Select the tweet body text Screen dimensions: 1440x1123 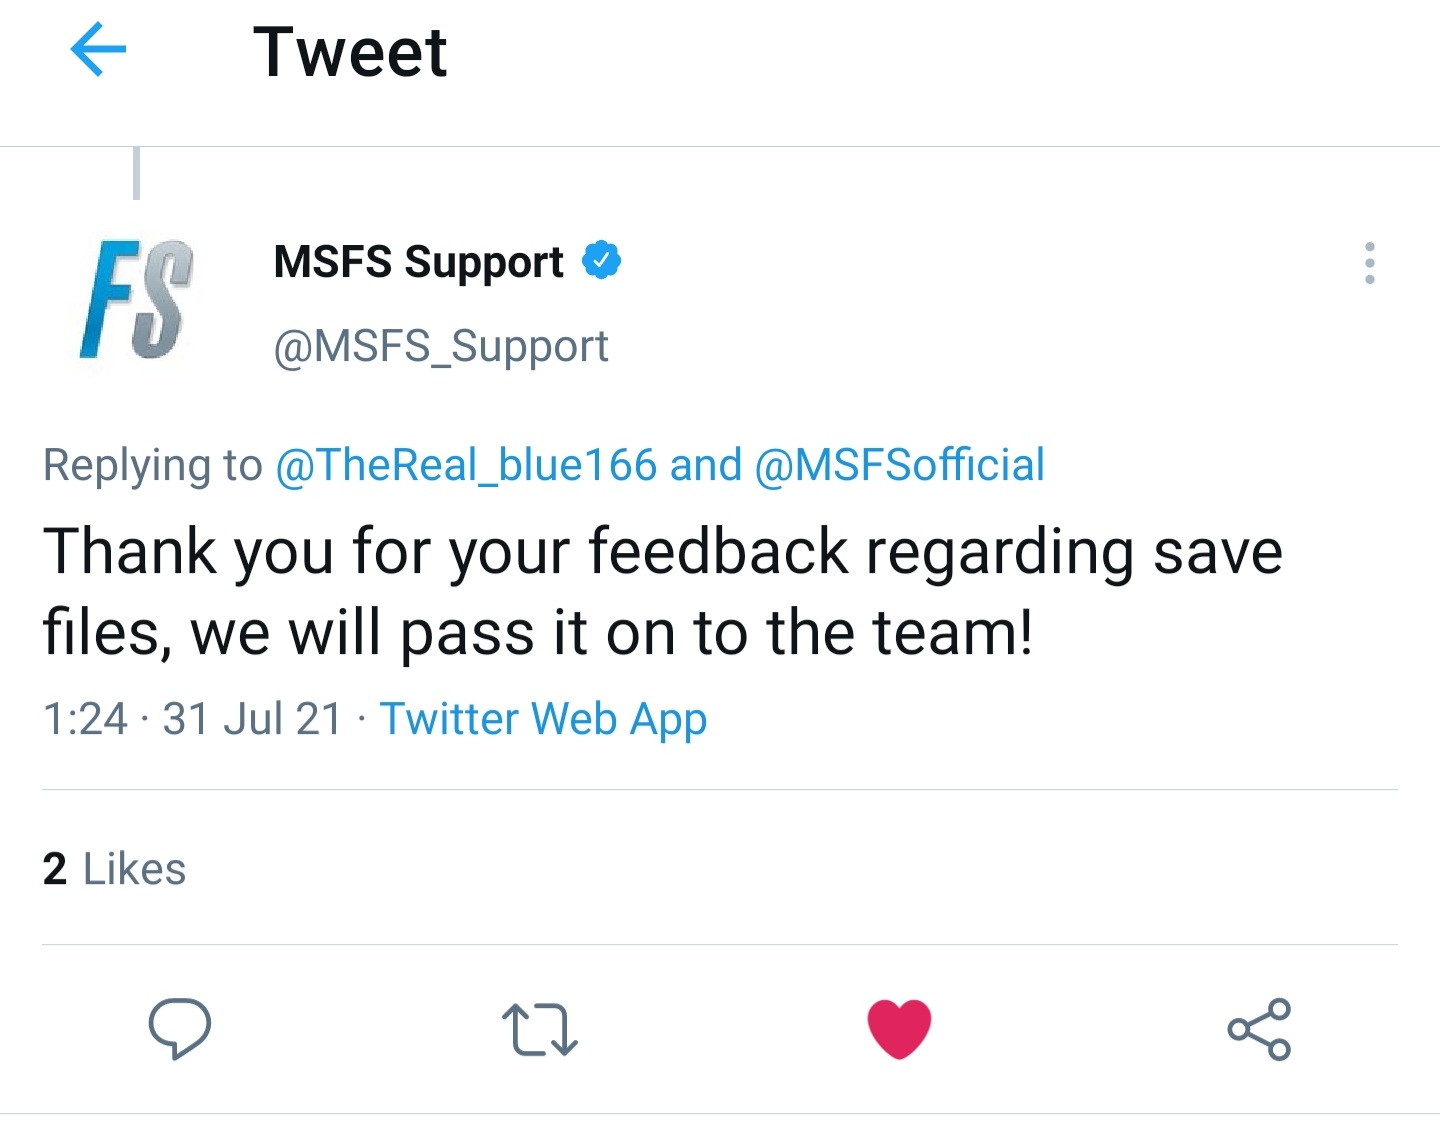[662, 592]
